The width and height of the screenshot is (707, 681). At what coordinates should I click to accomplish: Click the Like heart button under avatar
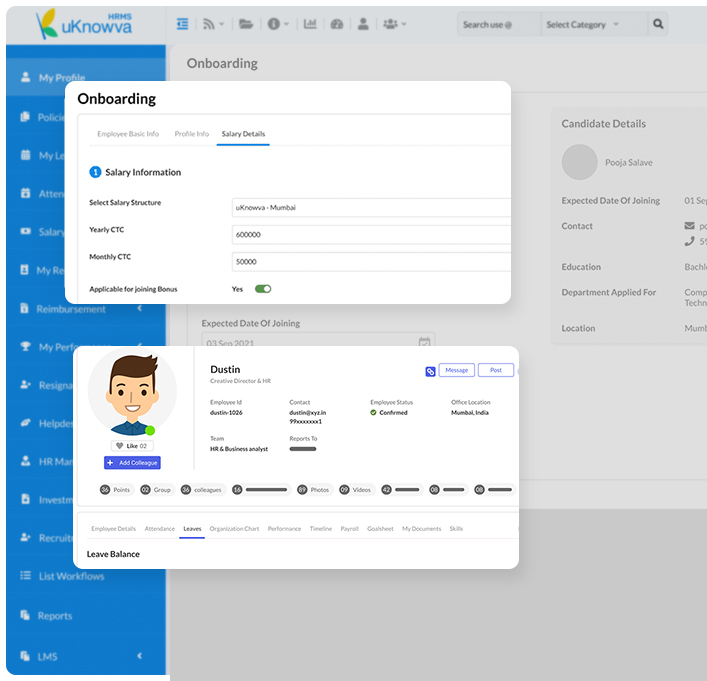(132, 446)
